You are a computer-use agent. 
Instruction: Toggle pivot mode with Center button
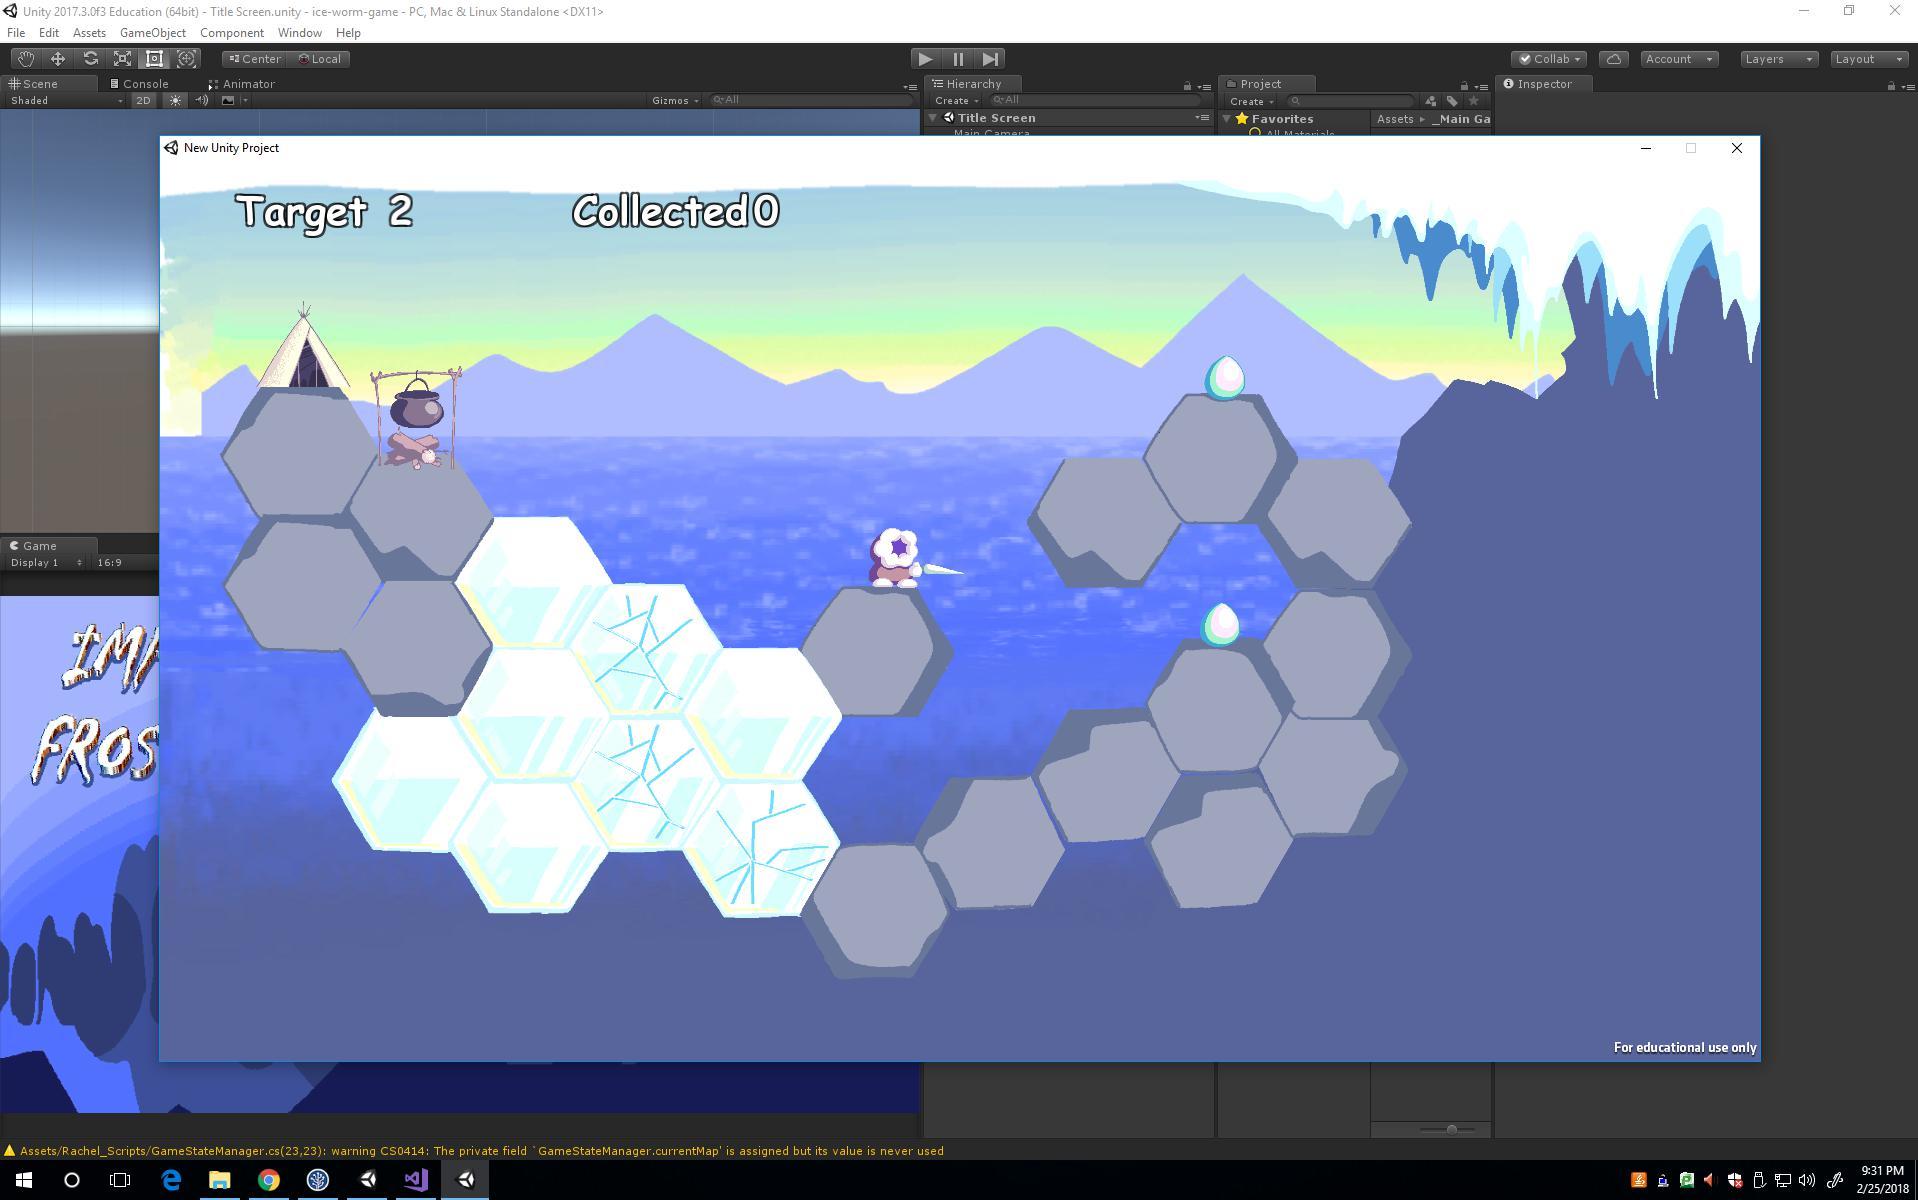(255, 59)
